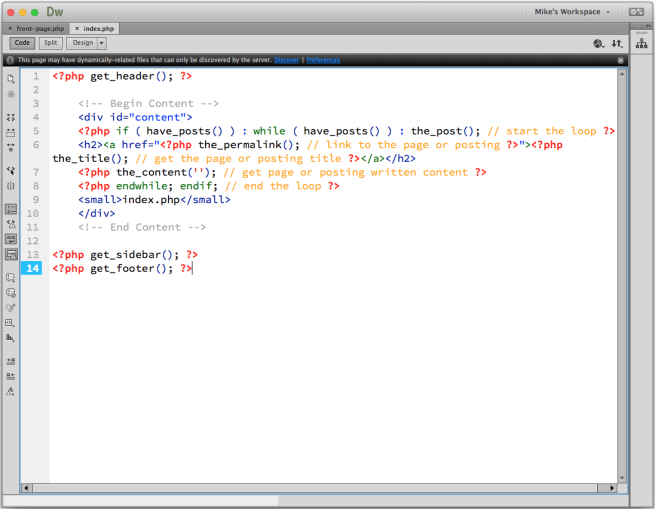Screen dimensions: 655x509
Task: Click the 'endwhile; endif;' line
Action: tap(208, 186)
